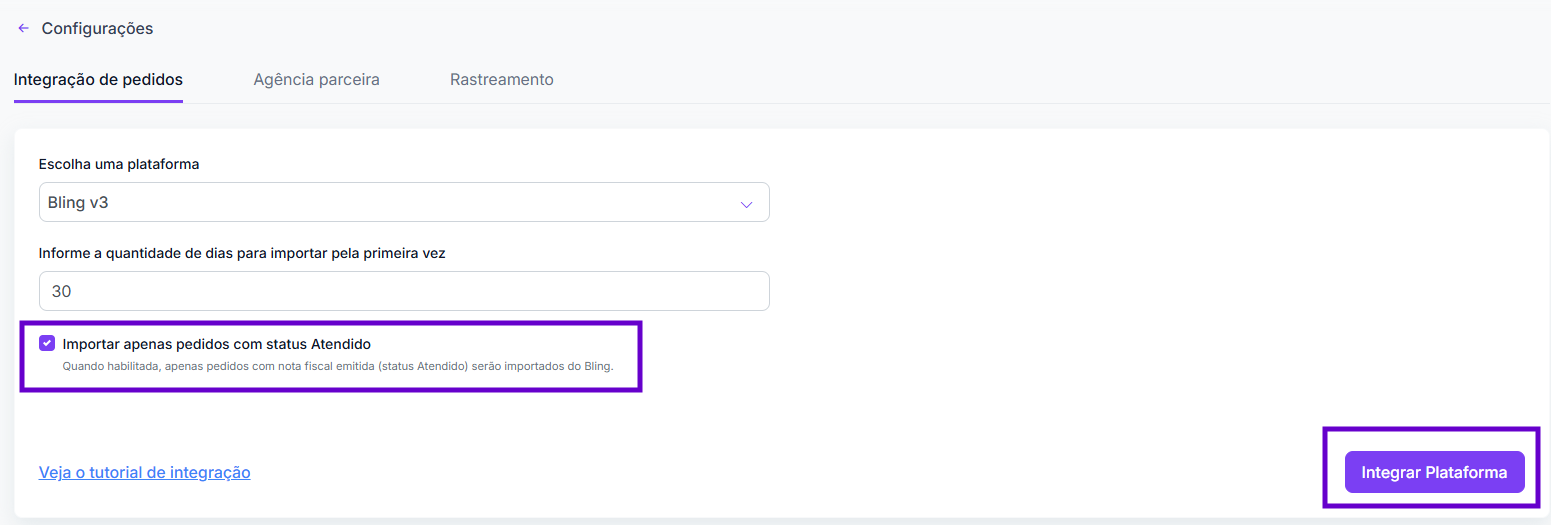This screenshot has height=525, width=1551.
Task: Click the purple checkmark icon beside Importar apenas pedidos
Action: point(47,343)
